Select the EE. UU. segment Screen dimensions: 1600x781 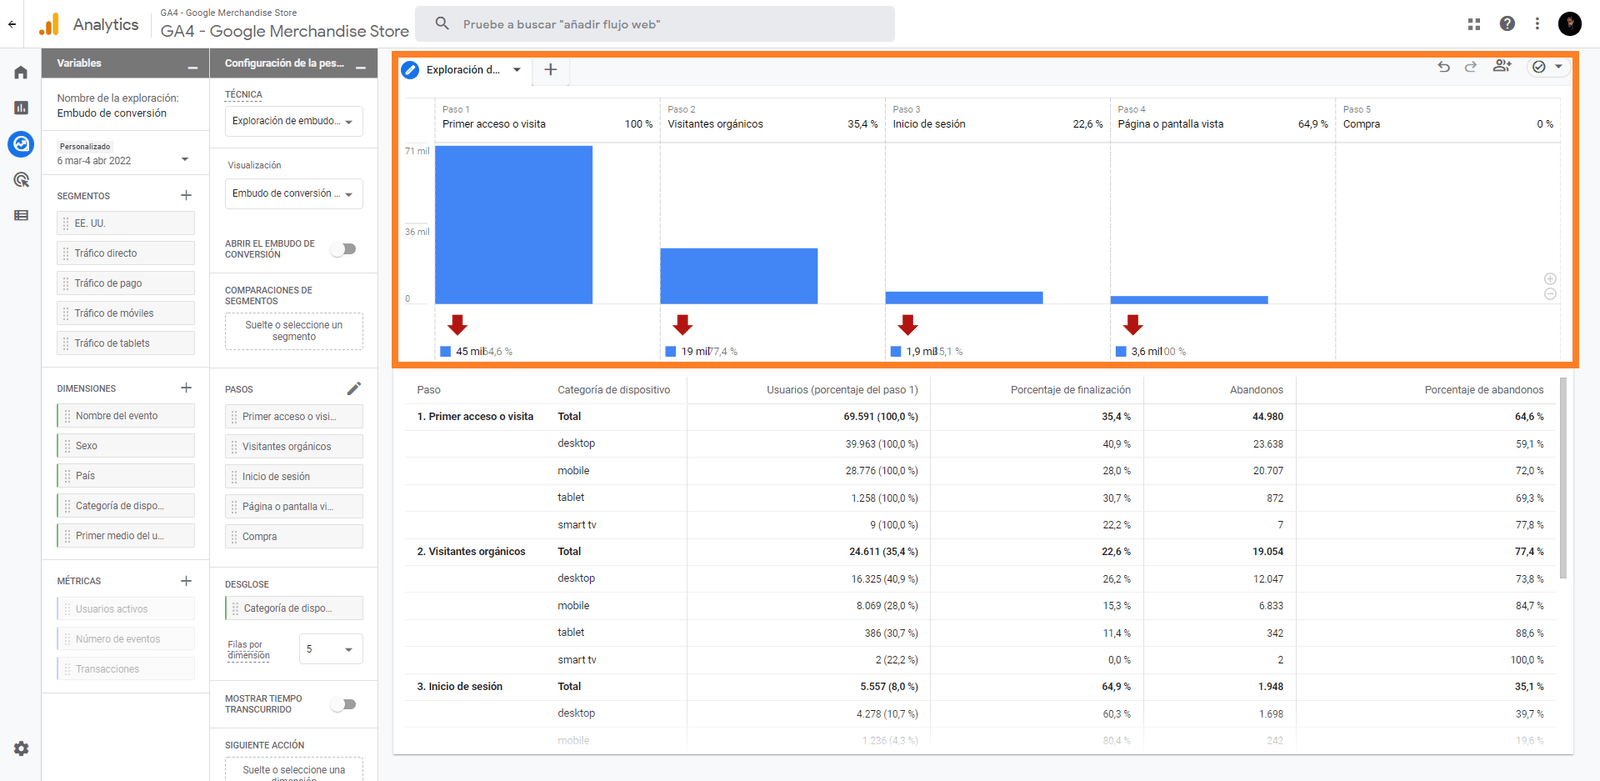(x=126, y=223)
